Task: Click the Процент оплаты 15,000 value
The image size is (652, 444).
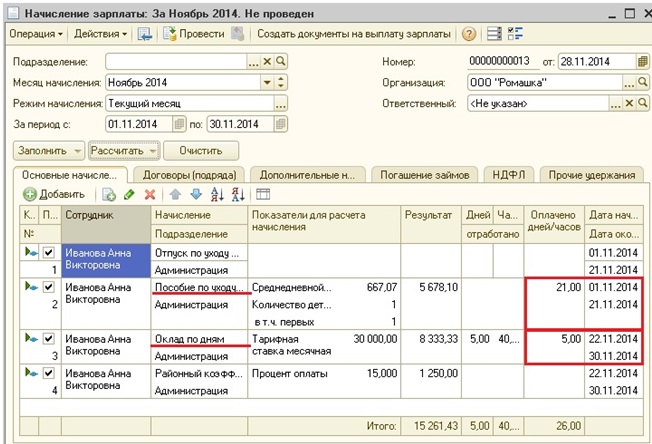Action: pyautogui.click(x=382, y=373)
